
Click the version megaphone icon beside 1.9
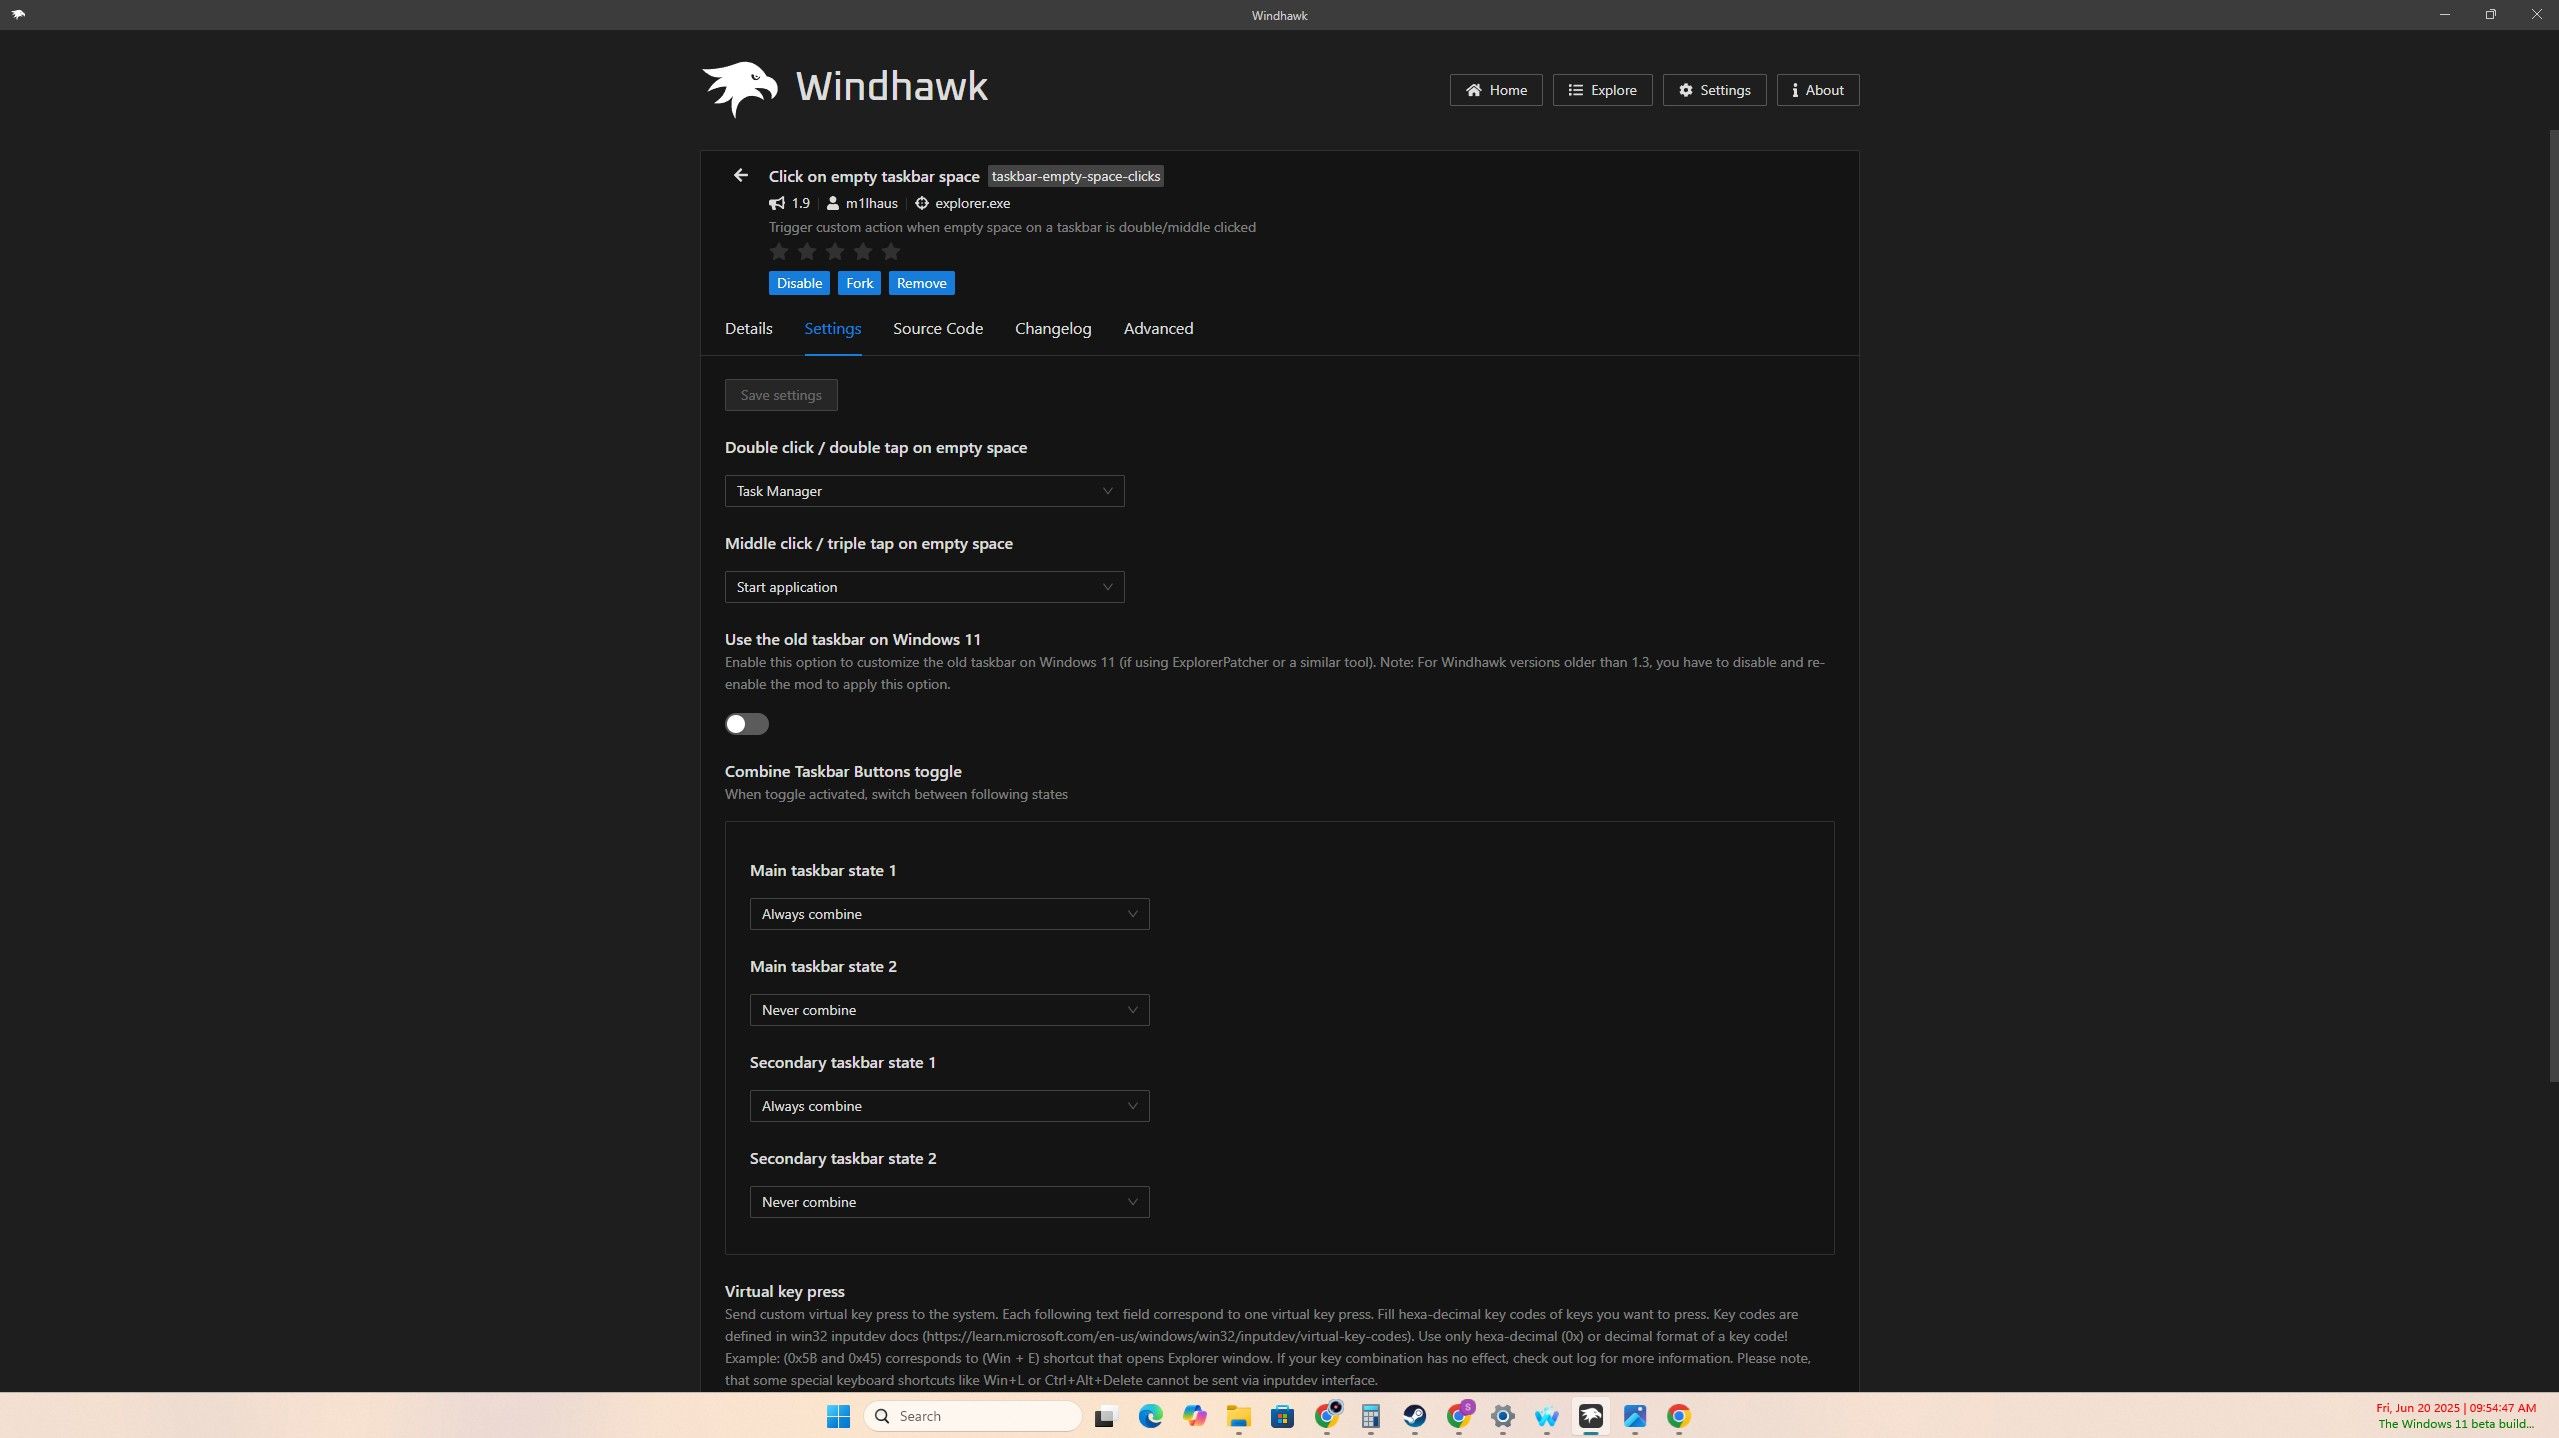coord(777,203)
